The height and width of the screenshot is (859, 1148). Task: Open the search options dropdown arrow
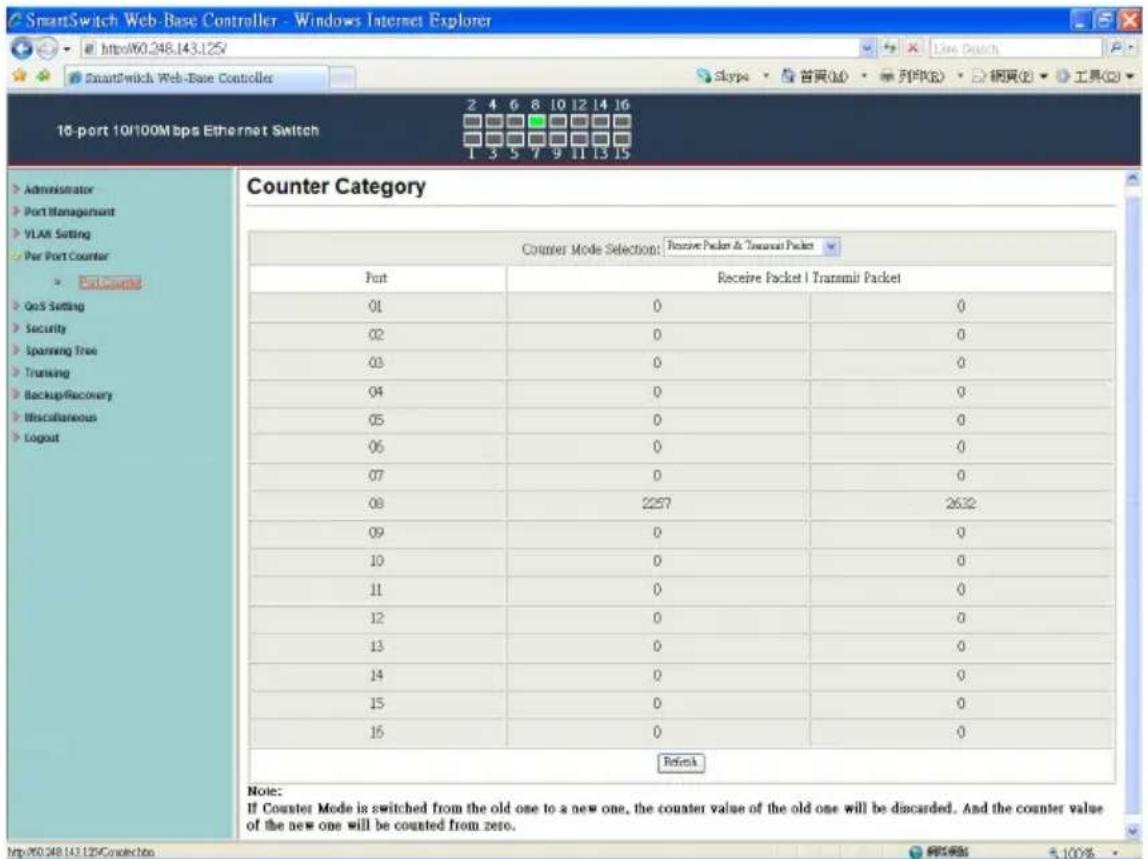(x=1132, y=48)
